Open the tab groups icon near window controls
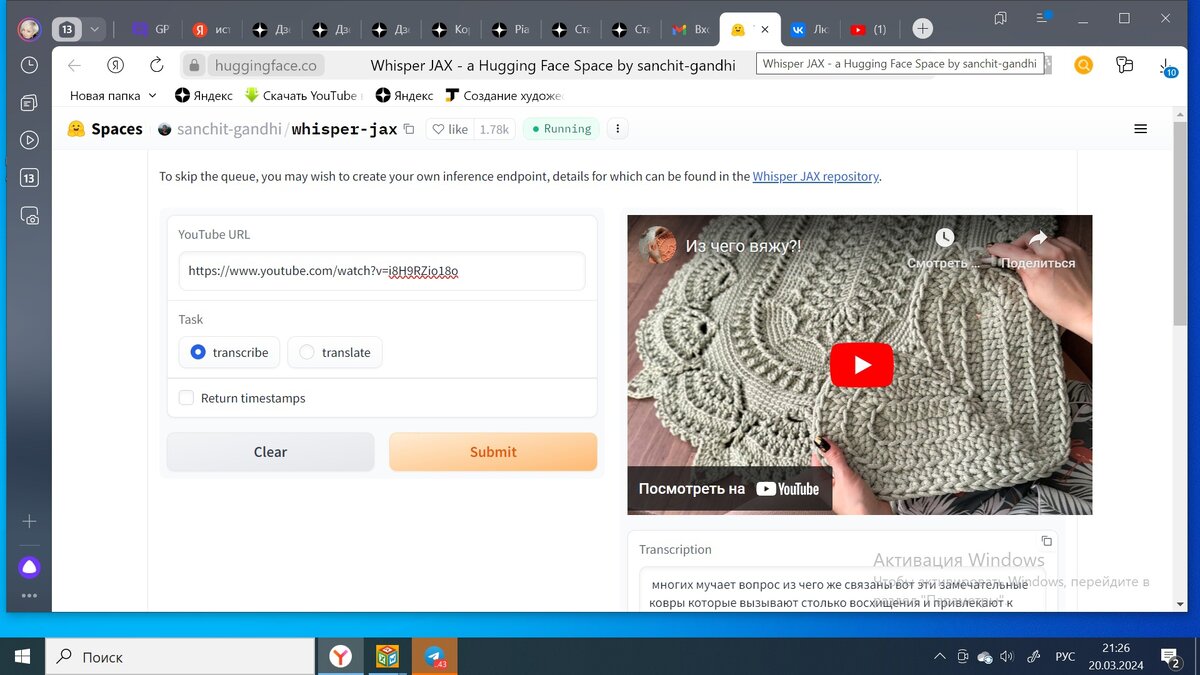This screenshot has width=1200, height=675. pyautogui.click(x=1001, y=18)
